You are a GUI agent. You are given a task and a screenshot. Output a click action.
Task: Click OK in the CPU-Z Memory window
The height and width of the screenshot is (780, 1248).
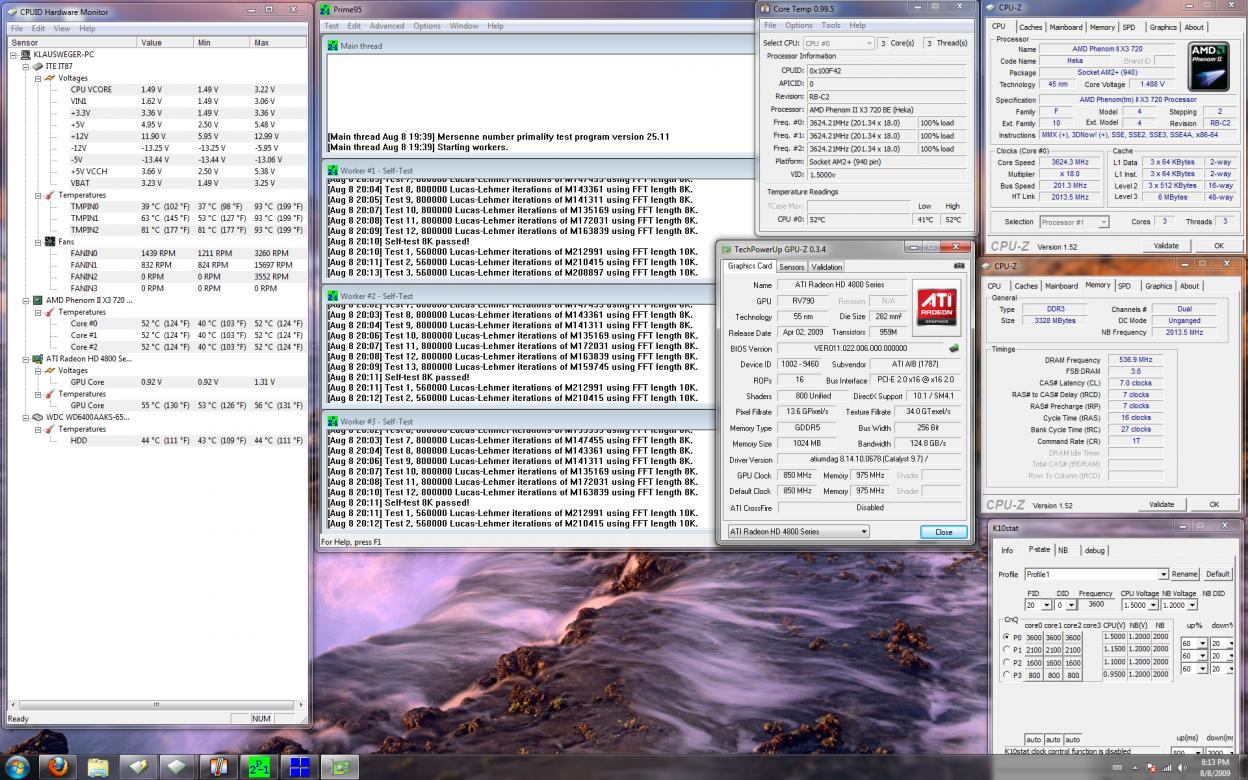pyautogui.click(x=1214, y=505)
